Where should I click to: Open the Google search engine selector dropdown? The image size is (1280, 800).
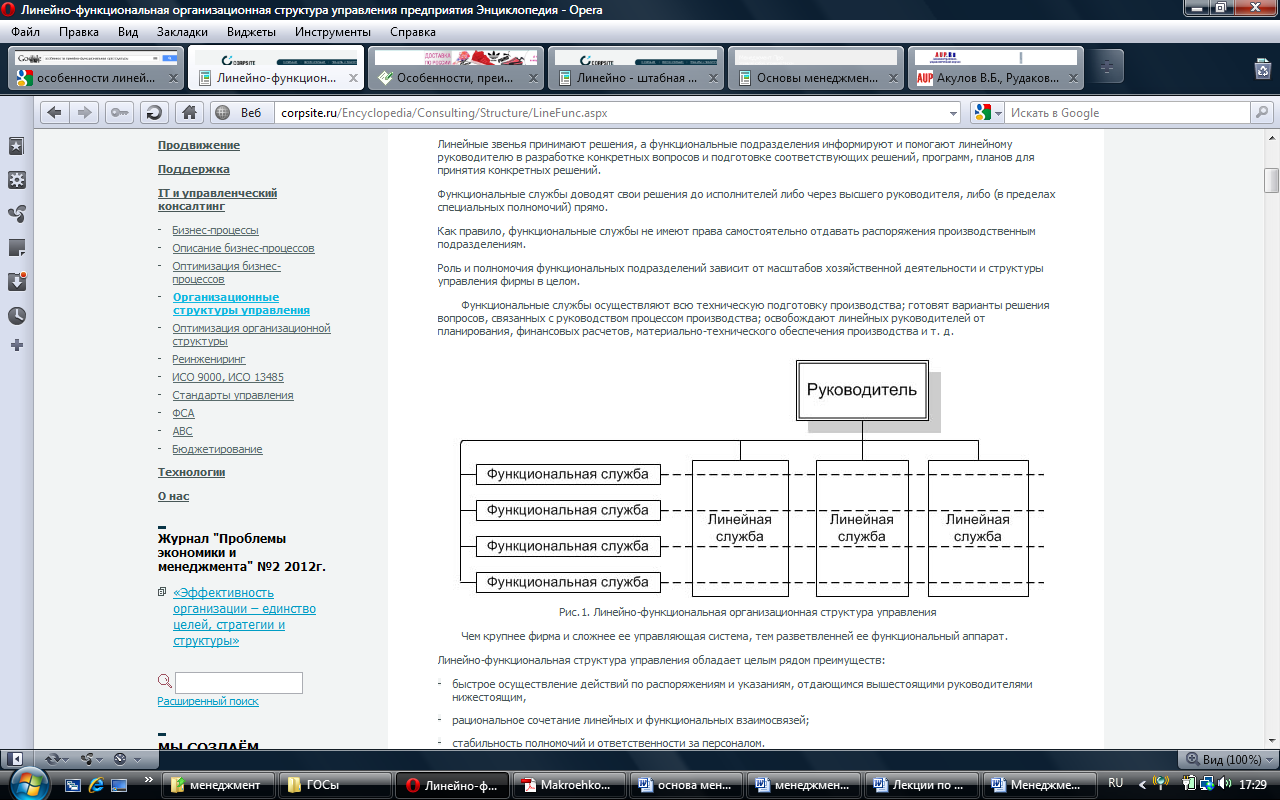(988, 113)
